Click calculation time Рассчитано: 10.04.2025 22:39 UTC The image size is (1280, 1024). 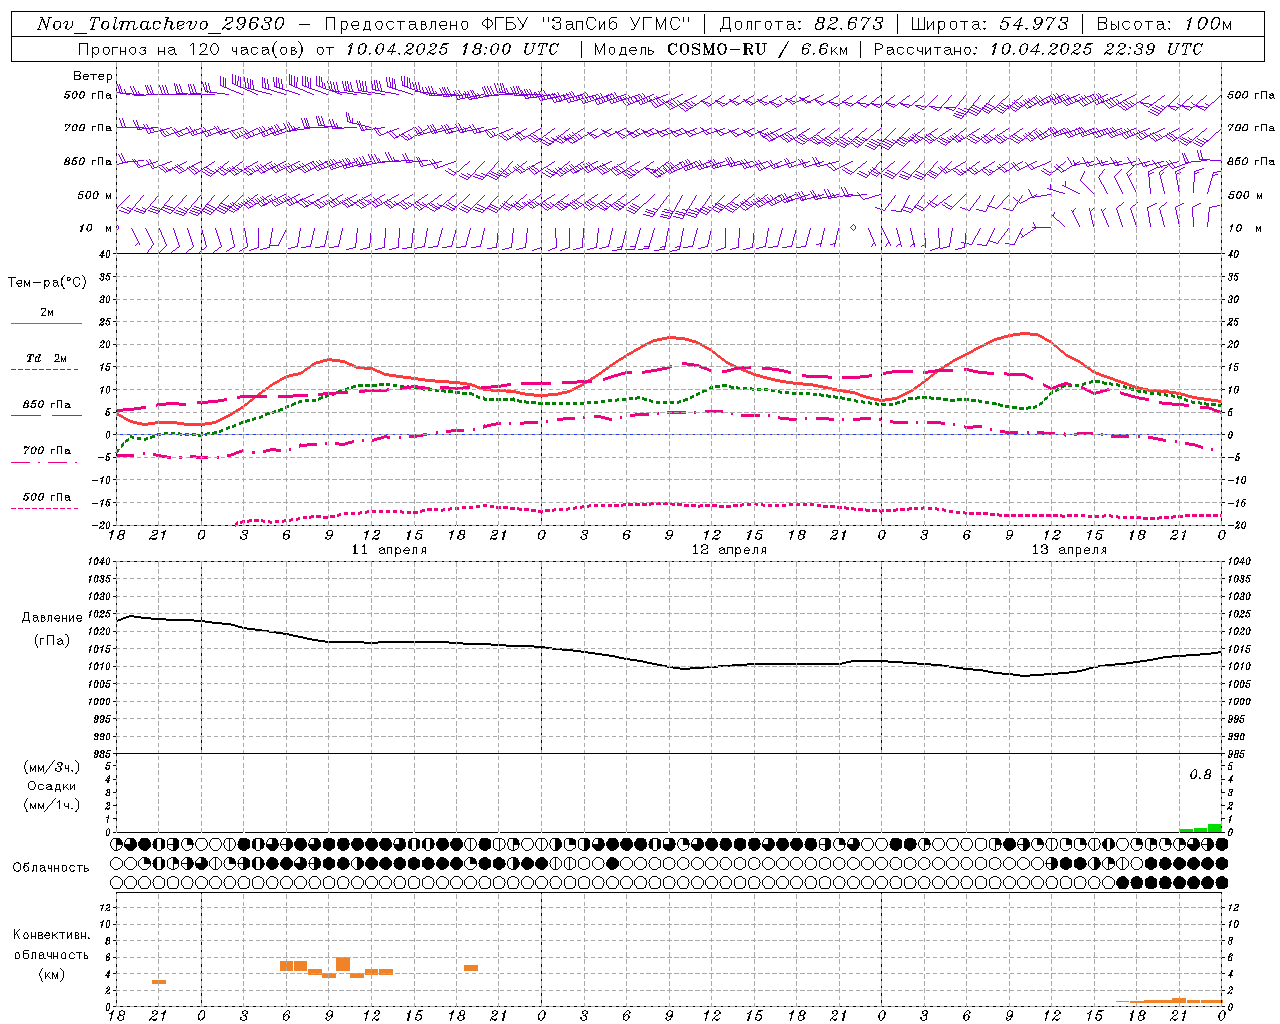pos(1038,49)
